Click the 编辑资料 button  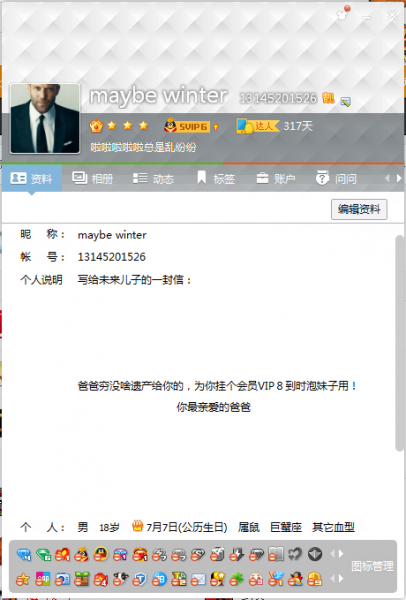359,209
